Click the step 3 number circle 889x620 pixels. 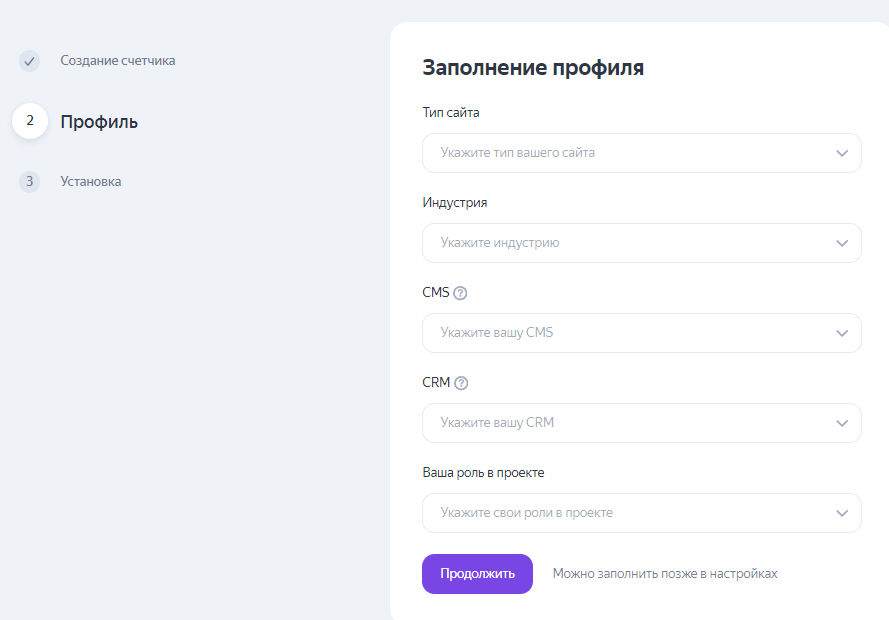coord(29,182)
